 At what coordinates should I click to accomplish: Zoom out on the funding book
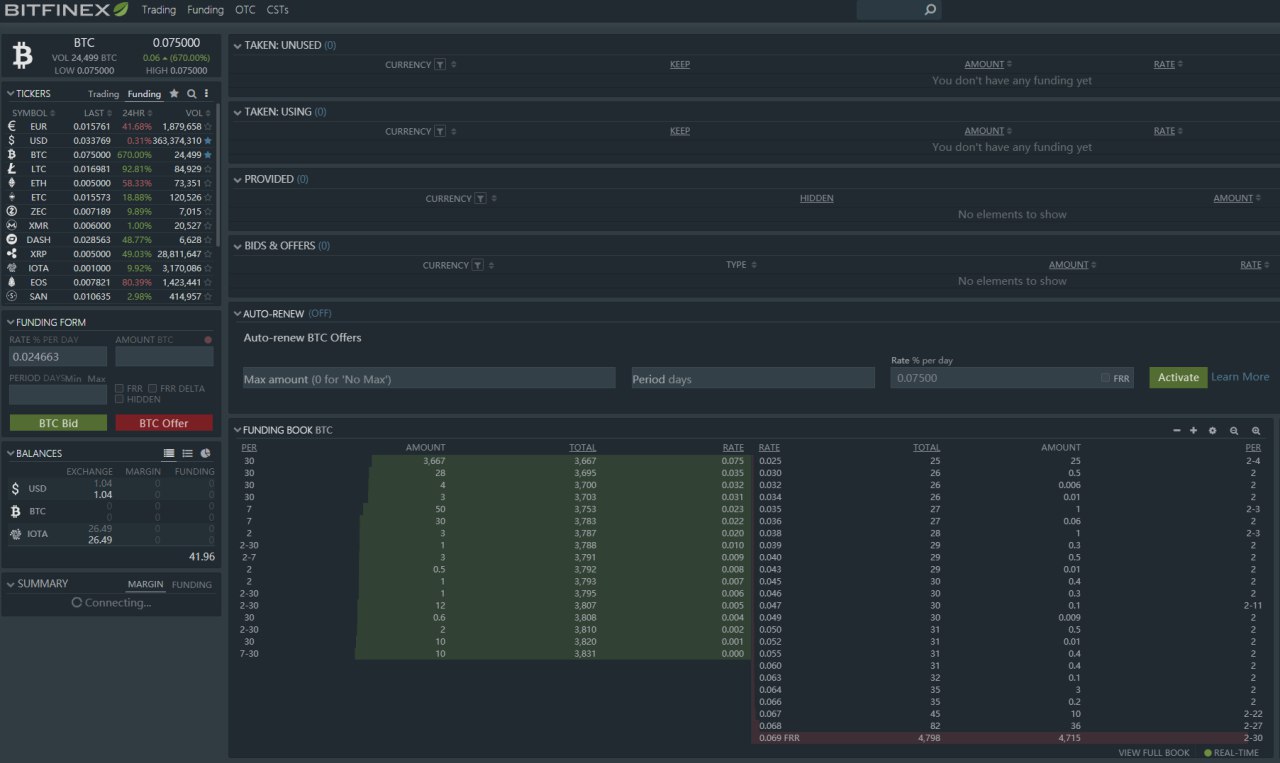[x=1234, y=431]
